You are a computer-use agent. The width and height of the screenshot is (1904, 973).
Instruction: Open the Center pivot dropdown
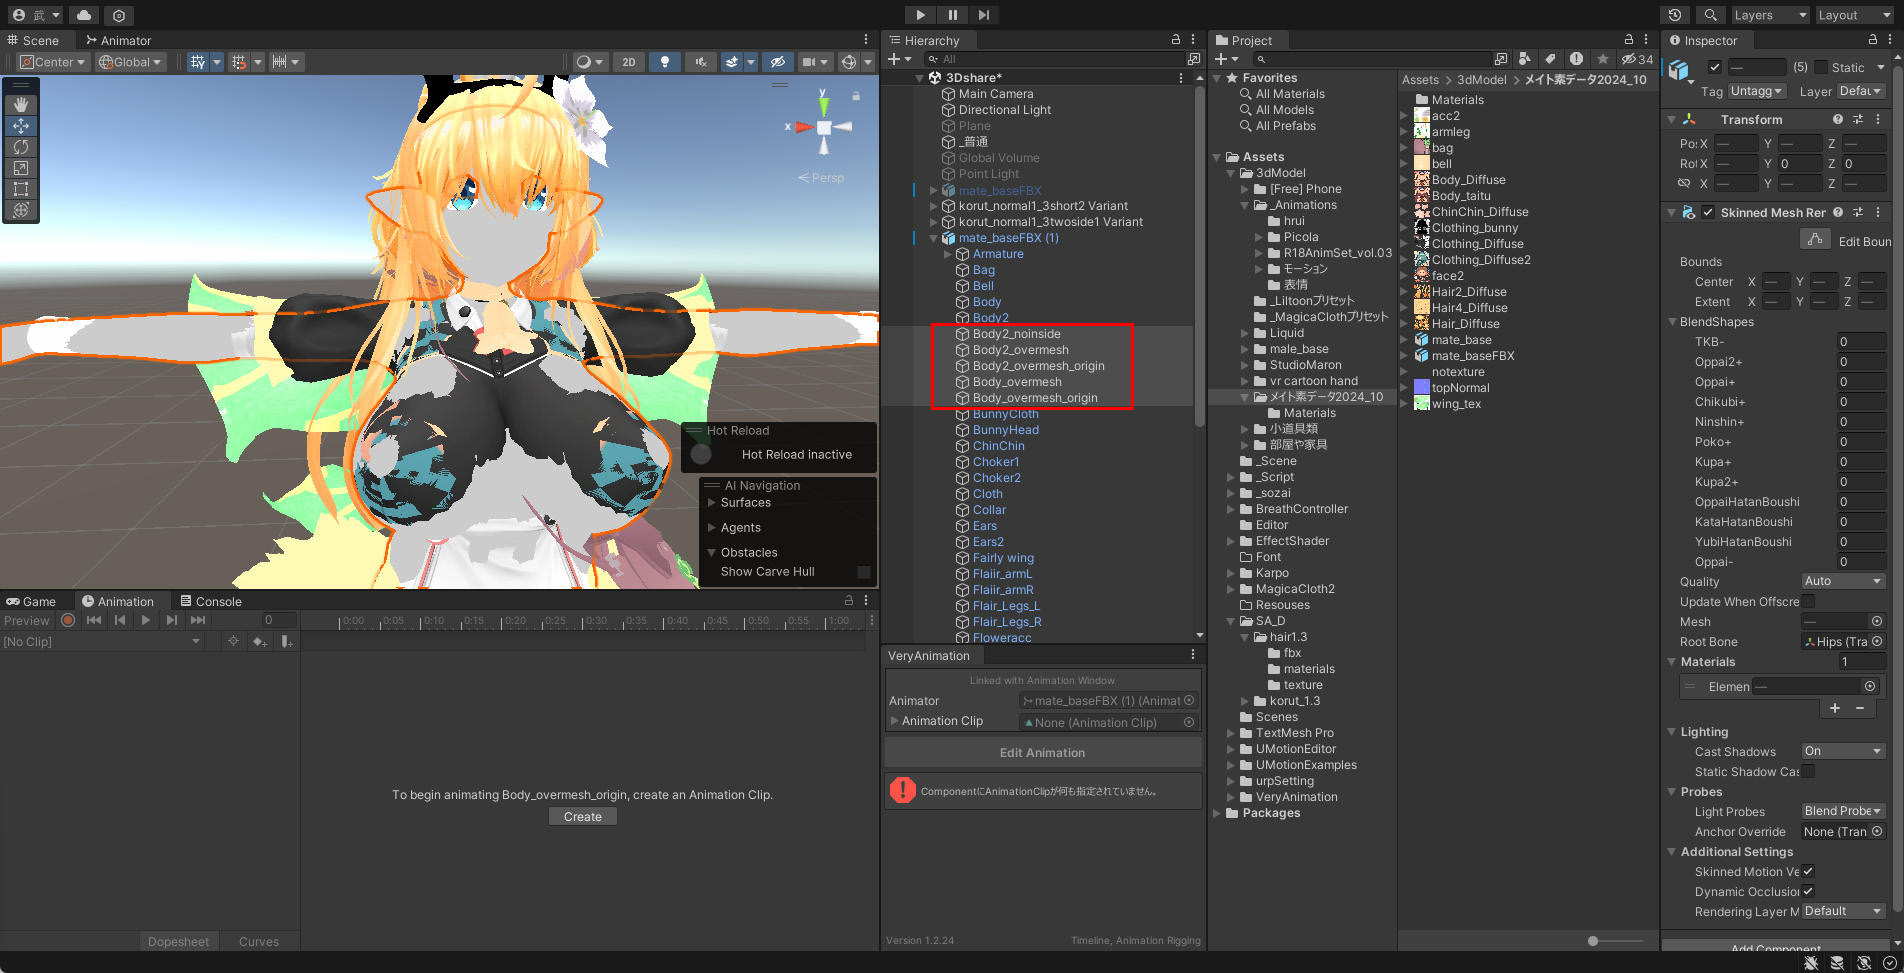click(x=53, y=62)
